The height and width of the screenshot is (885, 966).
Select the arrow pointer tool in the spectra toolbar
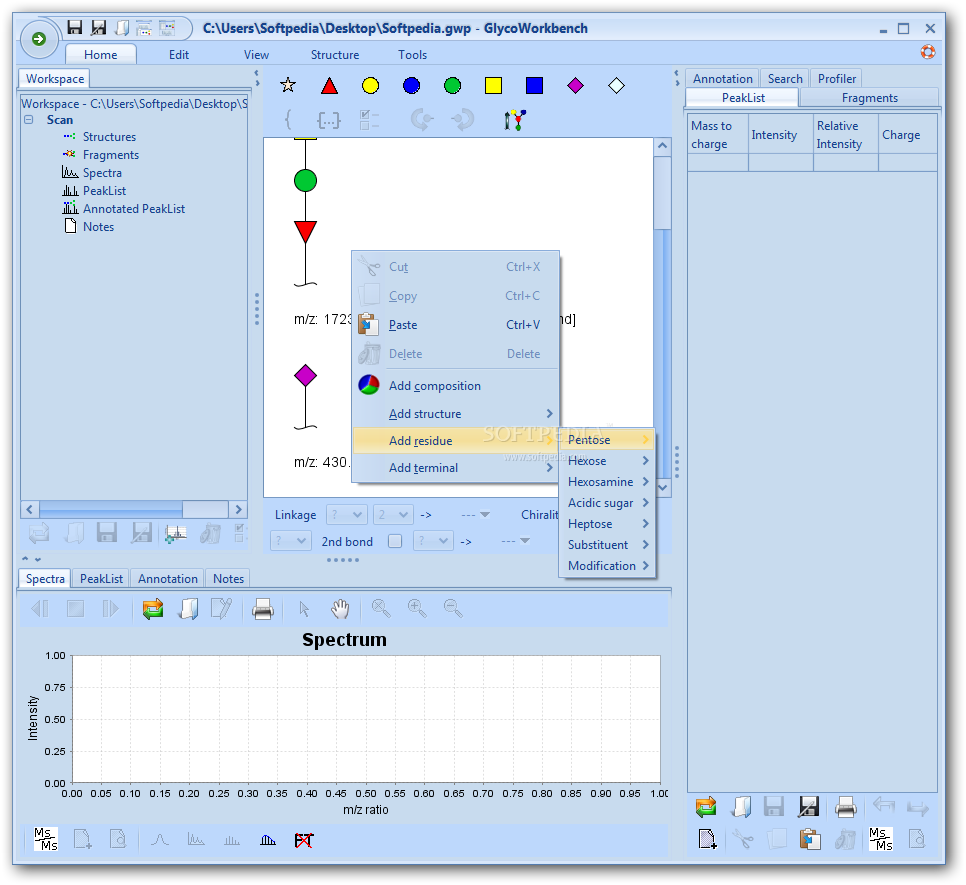(x=304, y=609)
